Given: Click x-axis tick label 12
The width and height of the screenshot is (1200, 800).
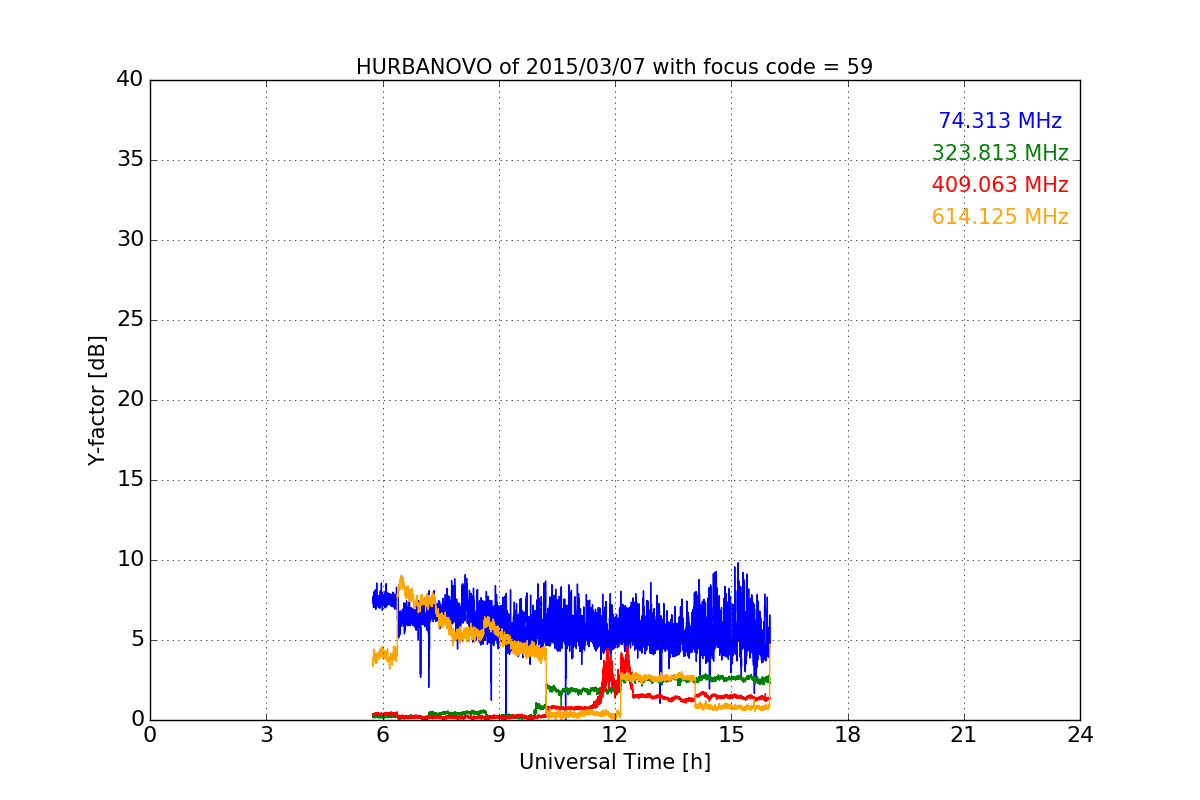Looking at the screenshot, I should [x=615, y=735].
